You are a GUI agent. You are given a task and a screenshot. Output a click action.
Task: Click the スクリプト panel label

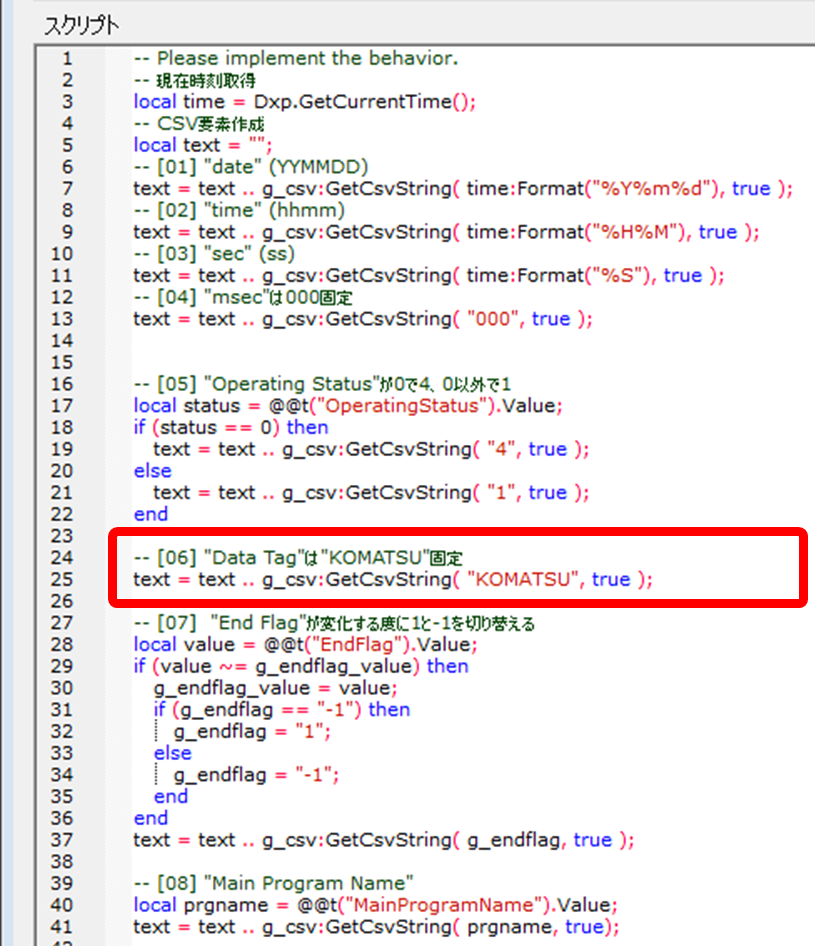79,26
